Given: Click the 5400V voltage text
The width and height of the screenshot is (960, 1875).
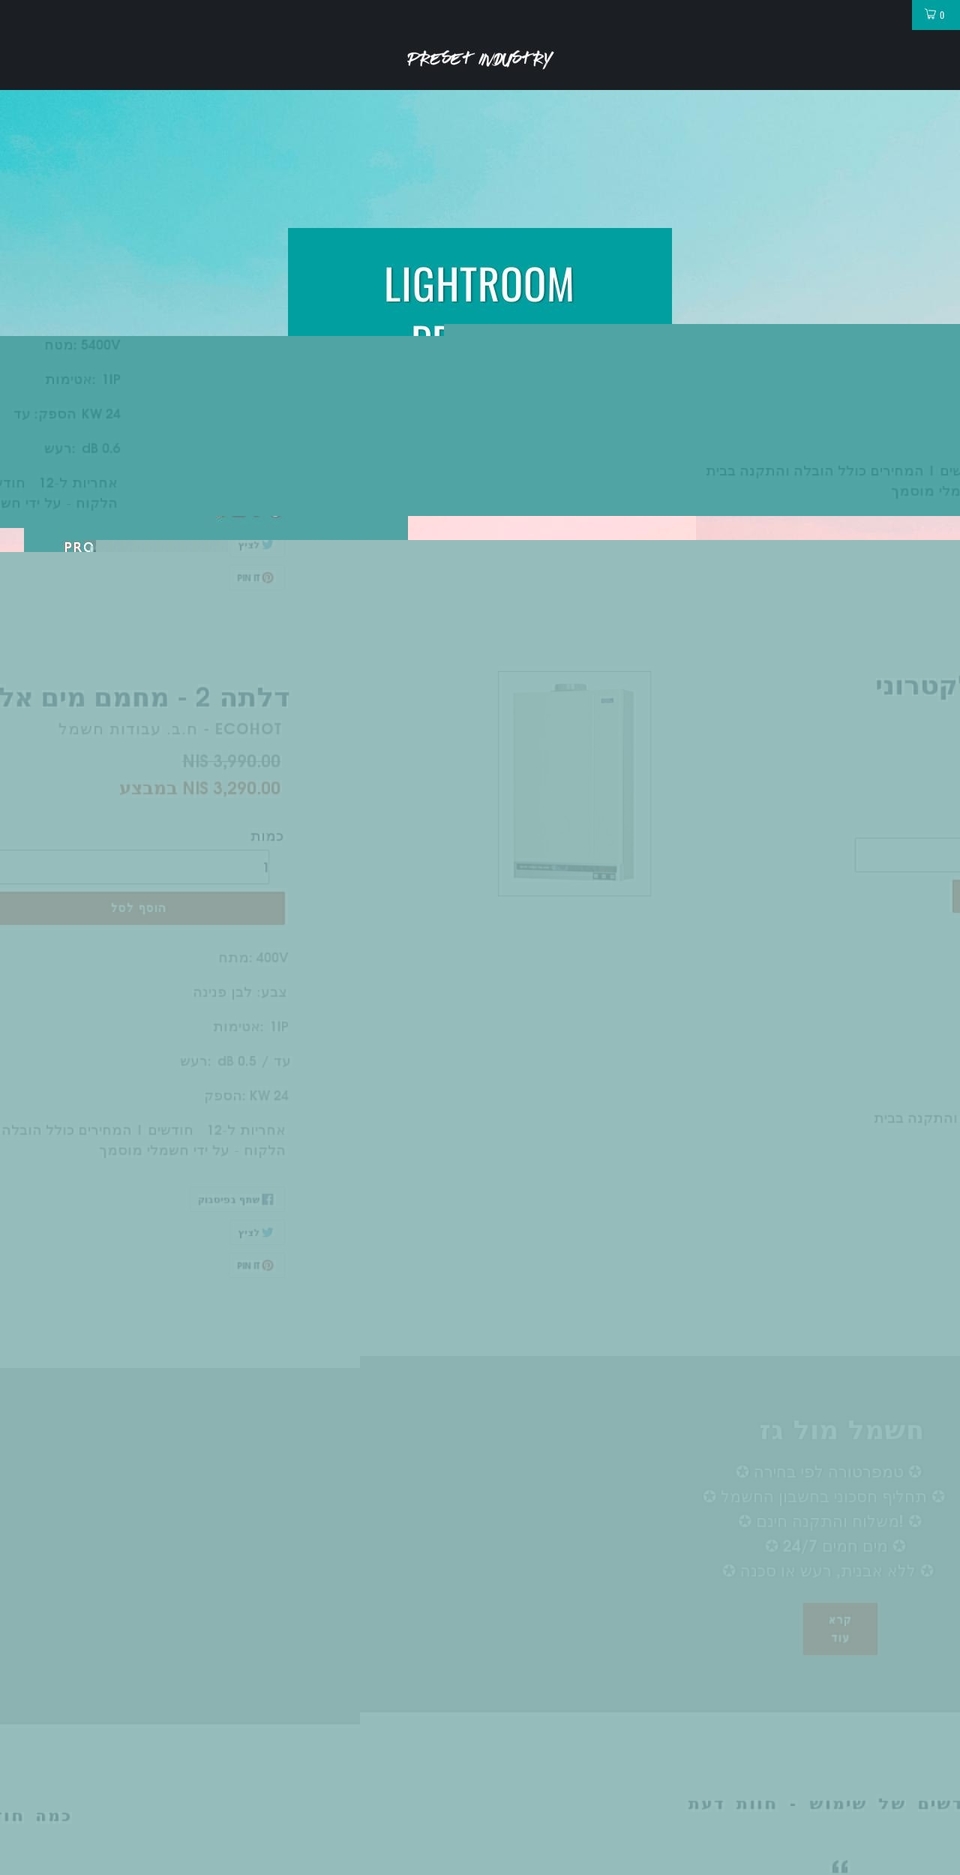Looking at the screenshot, I should coord(82,345).
